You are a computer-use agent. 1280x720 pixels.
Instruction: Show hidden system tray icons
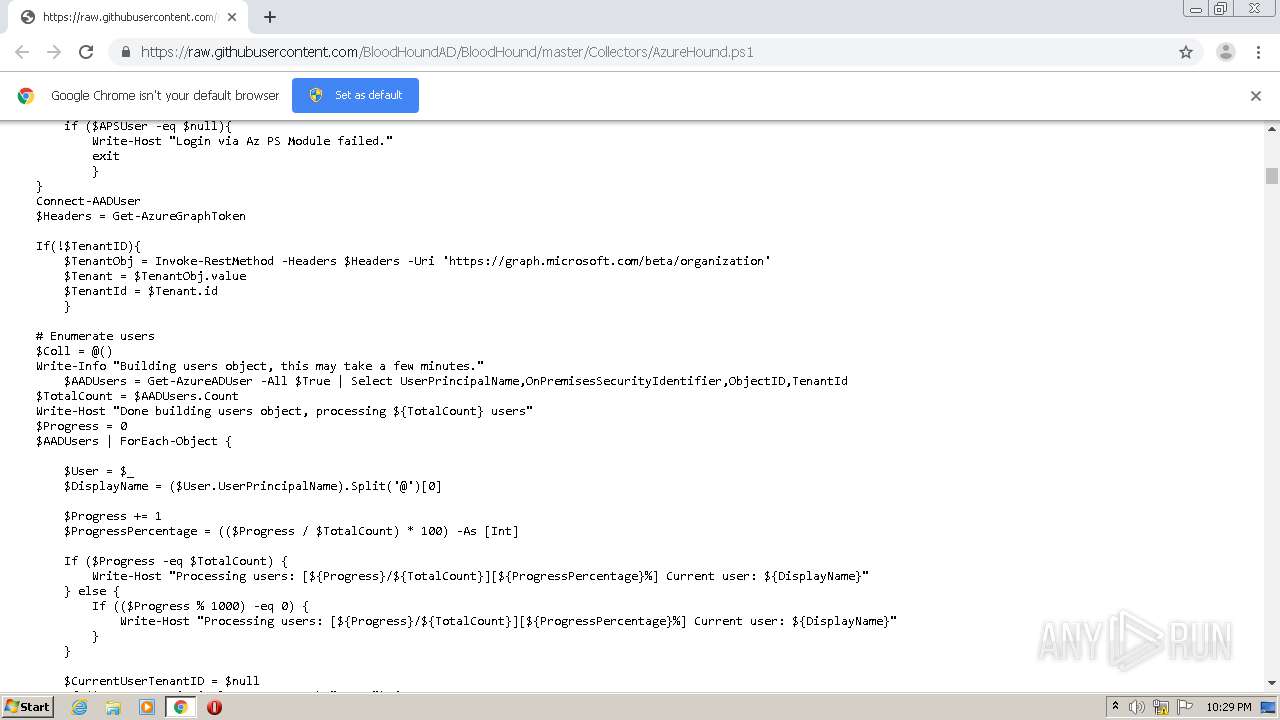(1115, 707)
